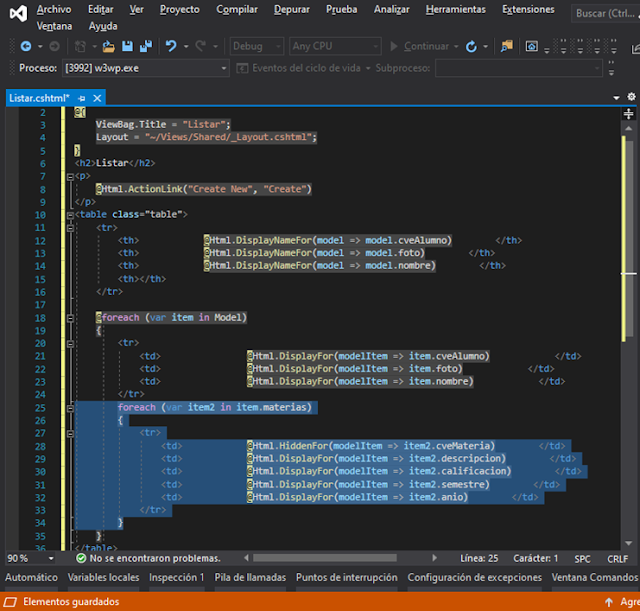Image resolution: width=640 pixels, height=611 pixels.
Task: Click the Save All toolbar icon
Action: (145, 46)
